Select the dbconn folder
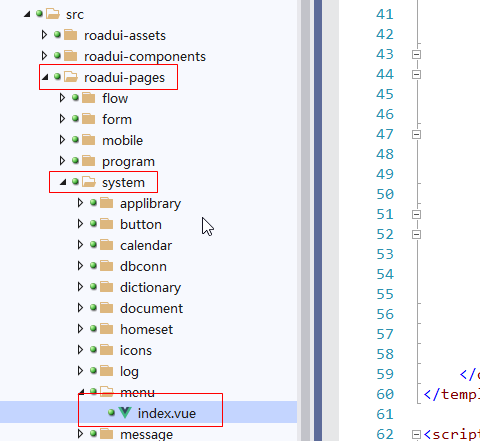The height and width of the screenshot is (441, 480). click(x=143, y=266)
